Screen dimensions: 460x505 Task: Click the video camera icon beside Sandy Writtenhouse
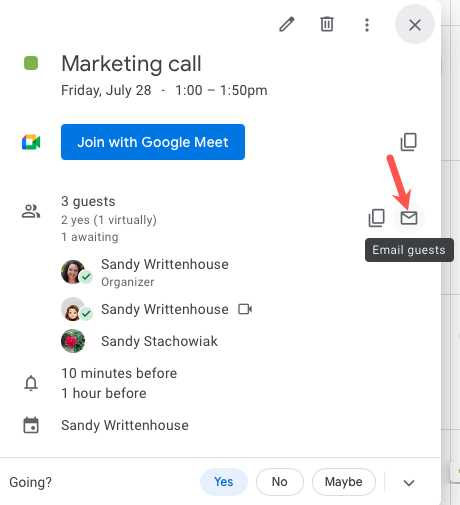[x=245, y=309]
